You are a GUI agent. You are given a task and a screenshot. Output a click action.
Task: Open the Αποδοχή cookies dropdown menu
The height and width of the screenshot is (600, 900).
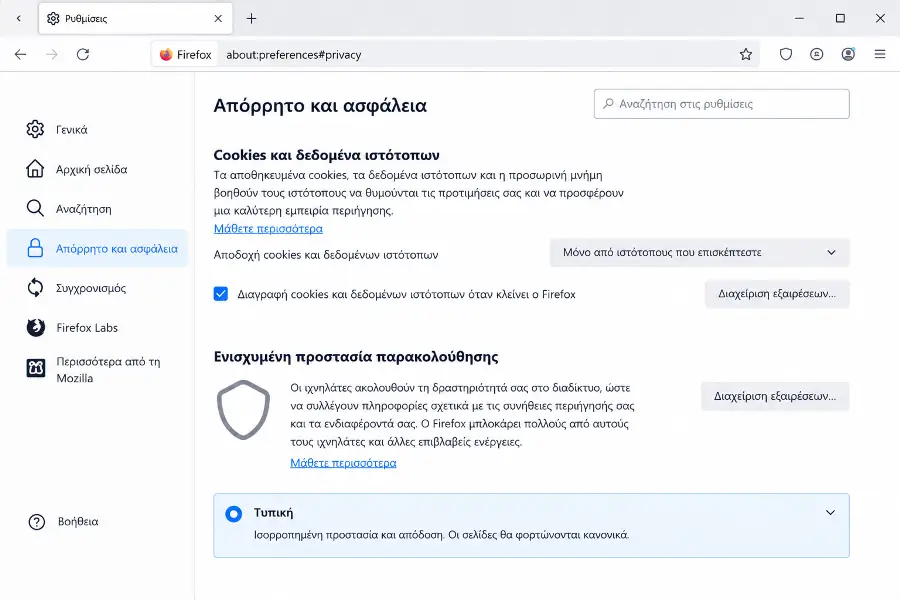699,253
